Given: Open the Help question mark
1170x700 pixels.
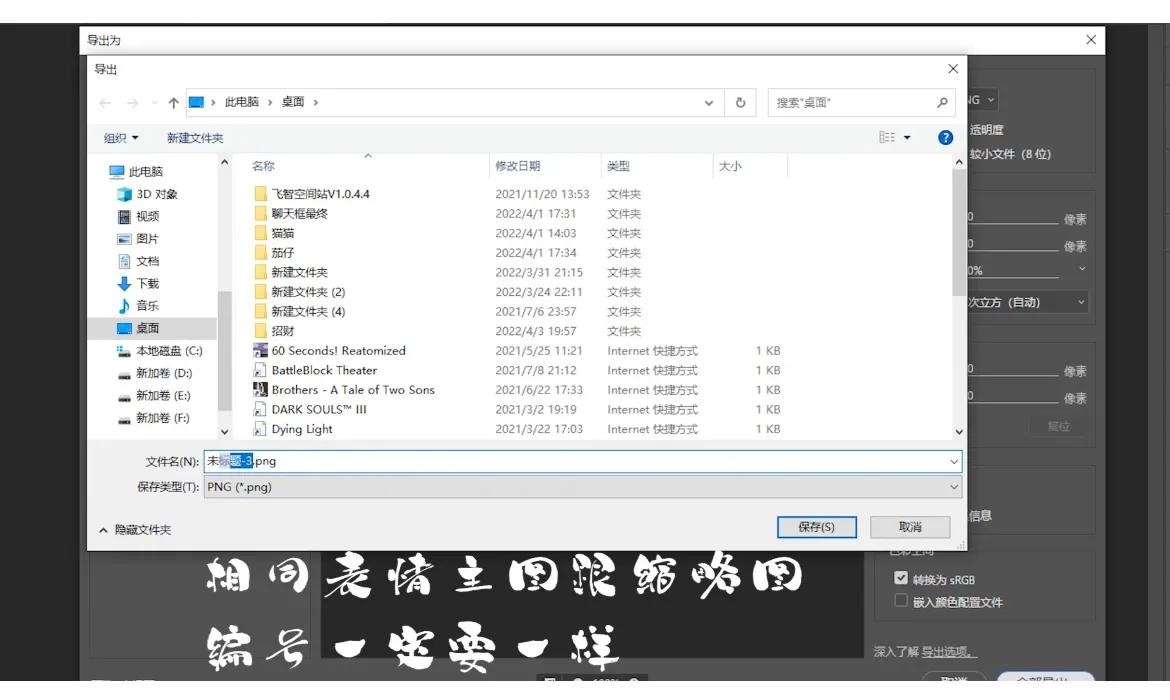Looking at the screenshot, I should tap(945, 137).
